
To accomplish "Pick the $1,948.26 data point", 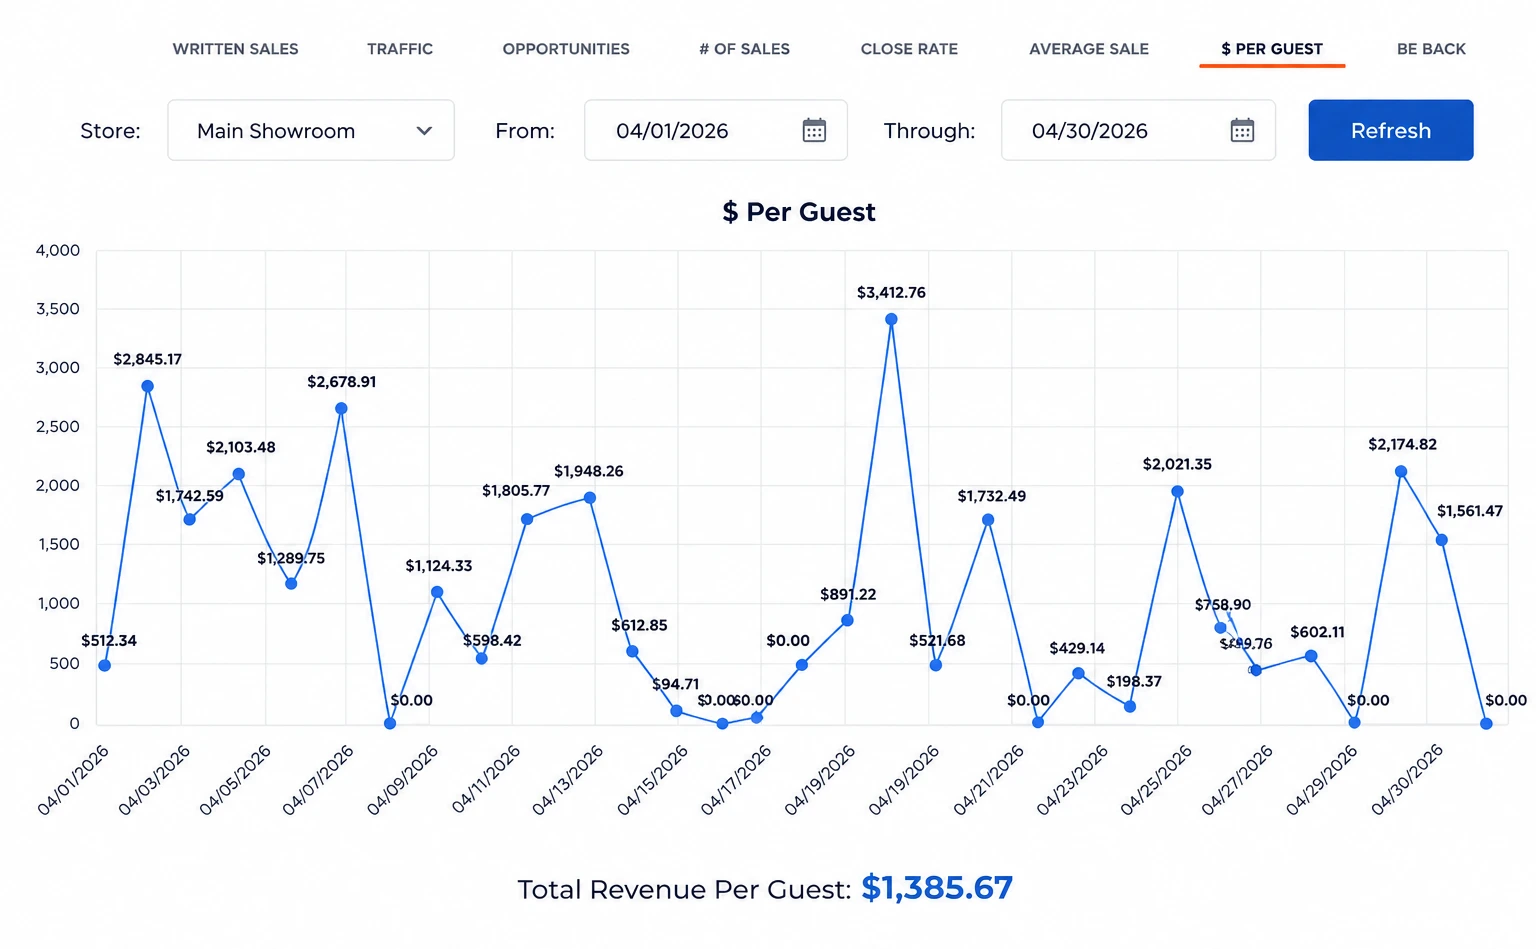I will pos(590,497).
